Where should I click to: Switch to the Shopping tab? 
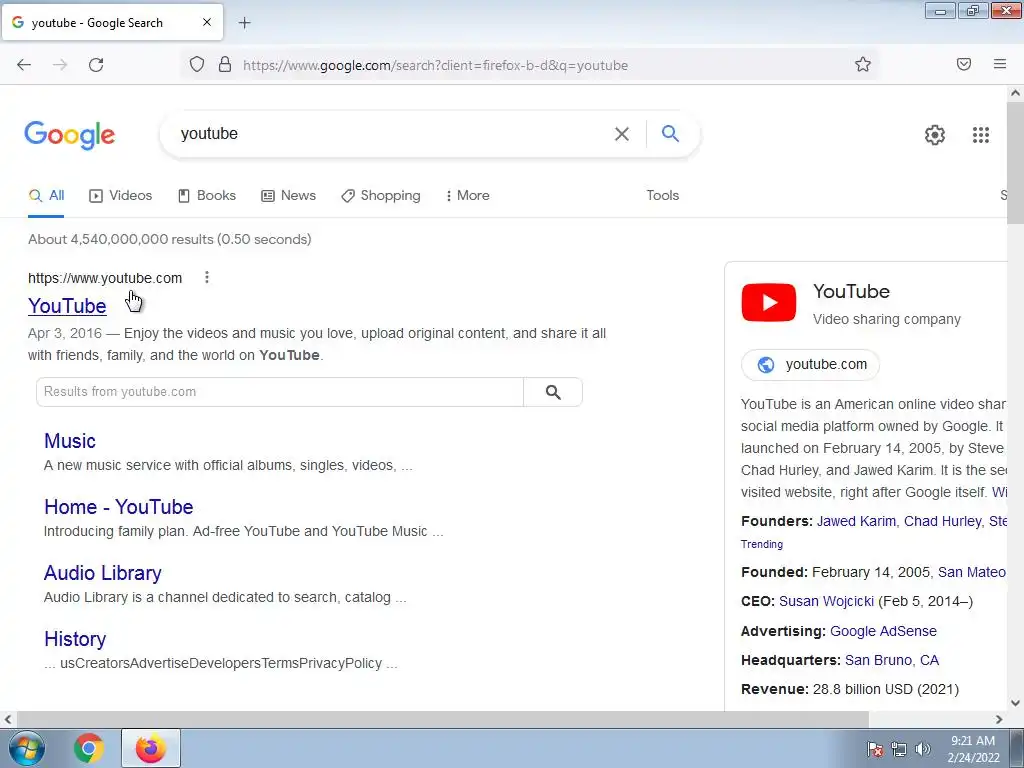(x=381, y=196)
